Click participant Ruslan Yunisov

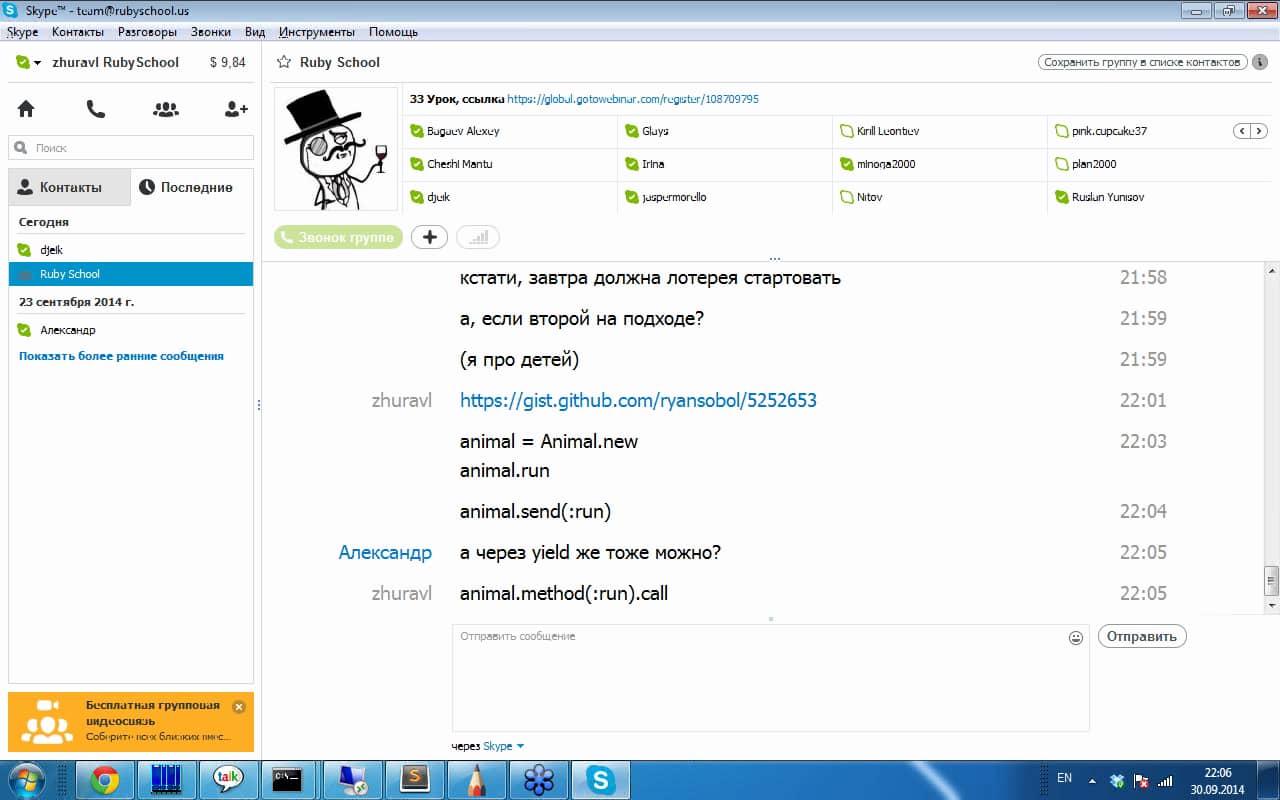coord(1107,197)
